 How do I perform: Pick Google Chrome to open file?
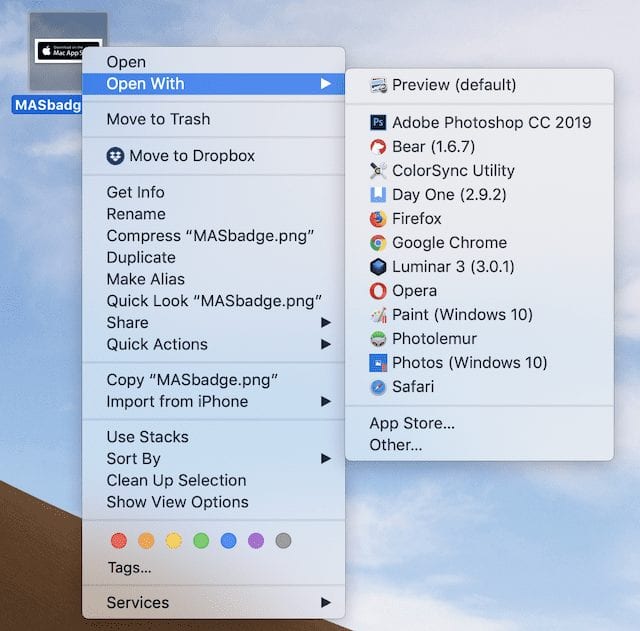pyautogui.click(x=449, y=242)
